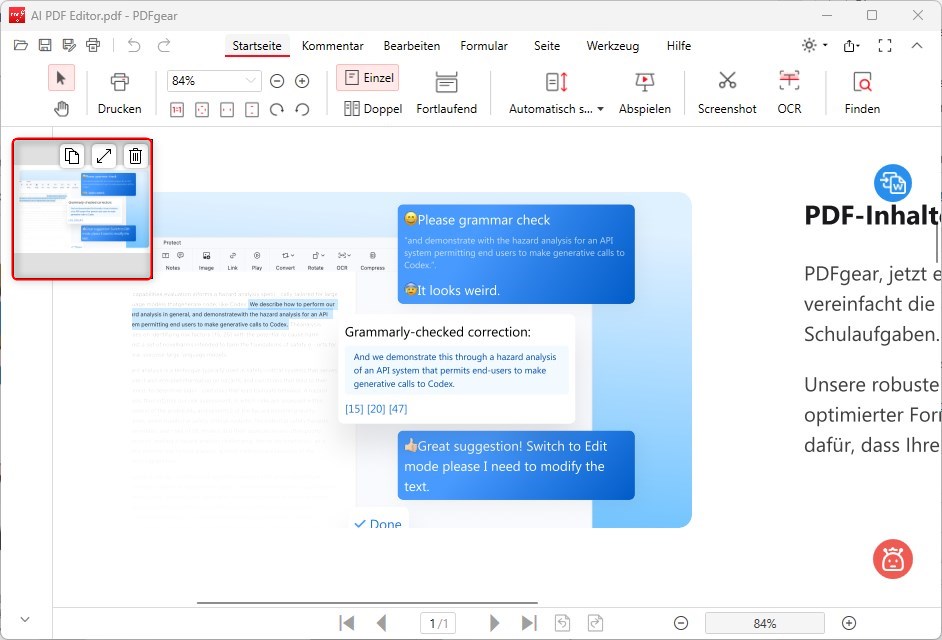The image size is (942, 640).
Task: Select the page 1 thumbnail
Action: coord(82,209)
